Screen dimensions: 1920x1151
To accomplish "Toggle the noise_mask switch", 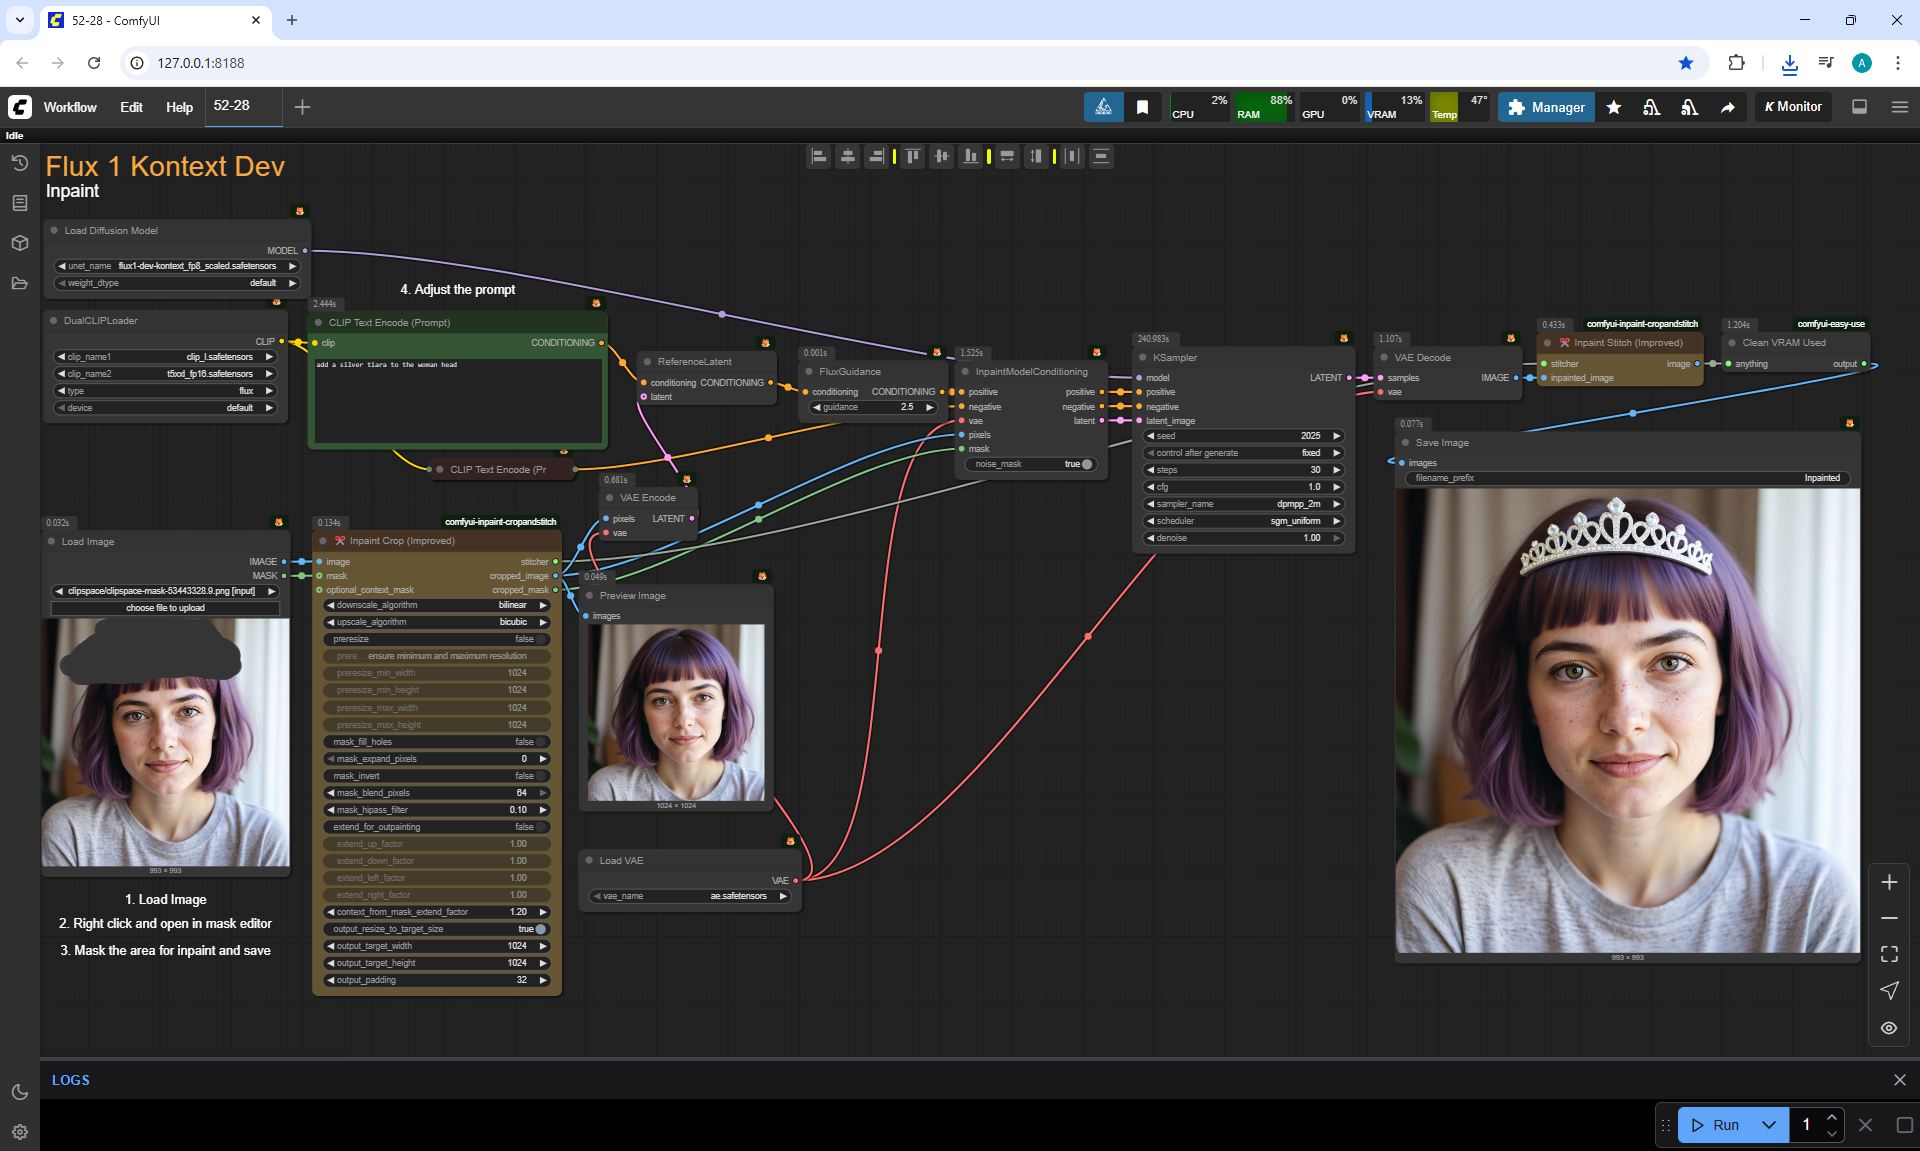I will 1086,464.
